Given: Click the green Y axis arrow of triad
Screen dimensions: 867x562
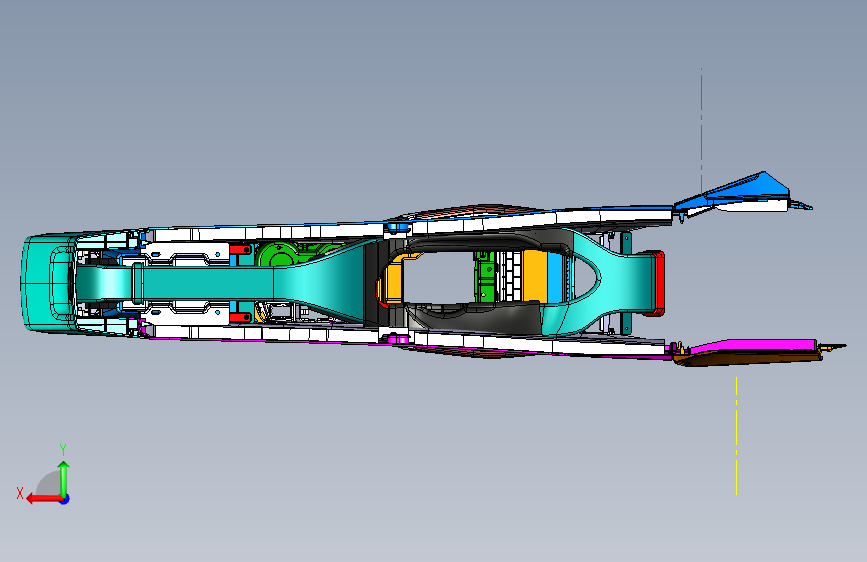Looking at the screenshot, I should click(64, 479).
